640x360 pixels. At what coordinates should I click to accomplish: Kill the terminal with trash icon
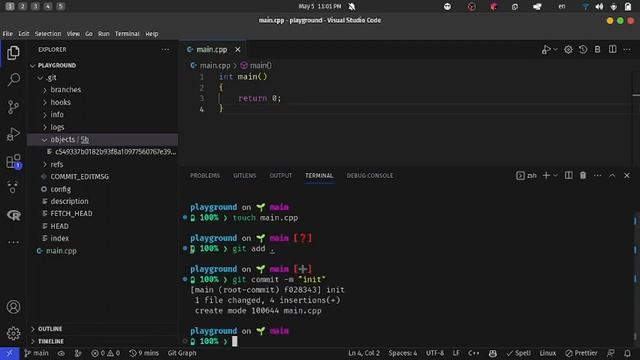tap(583, 176)
